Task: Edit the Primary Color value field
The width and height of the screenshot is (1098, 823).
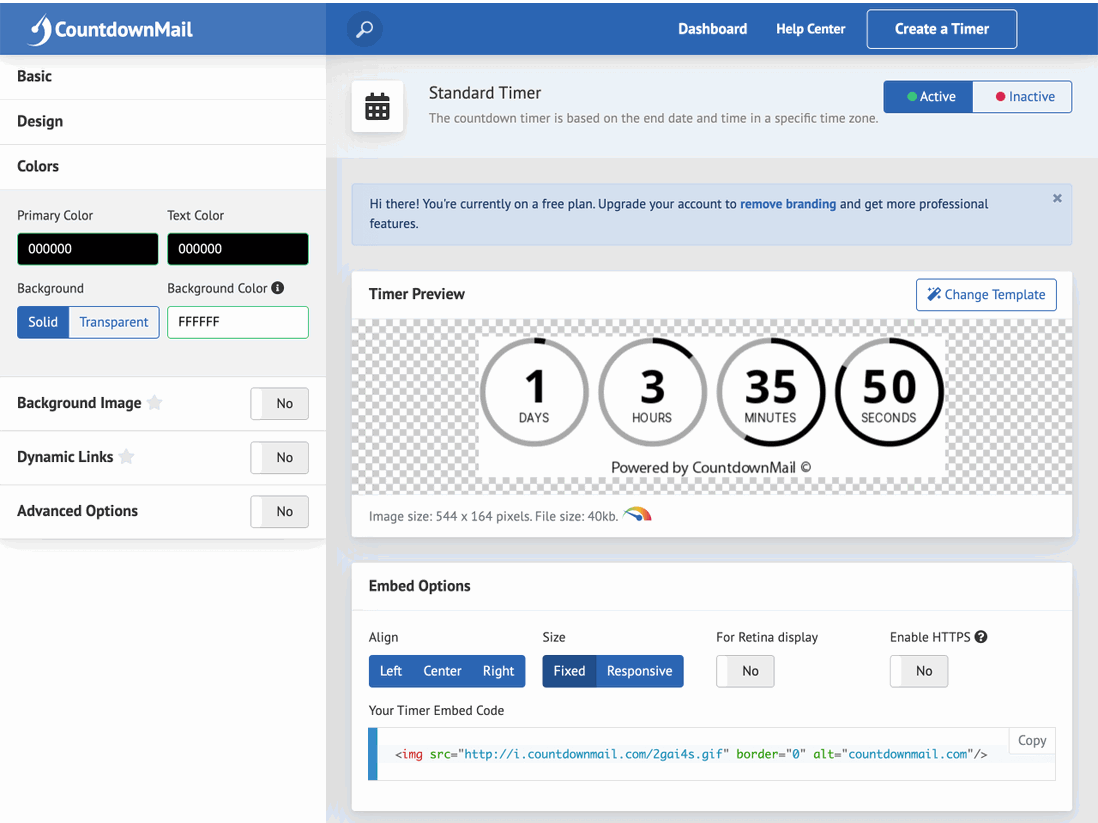Action: (x=87, y=248)
